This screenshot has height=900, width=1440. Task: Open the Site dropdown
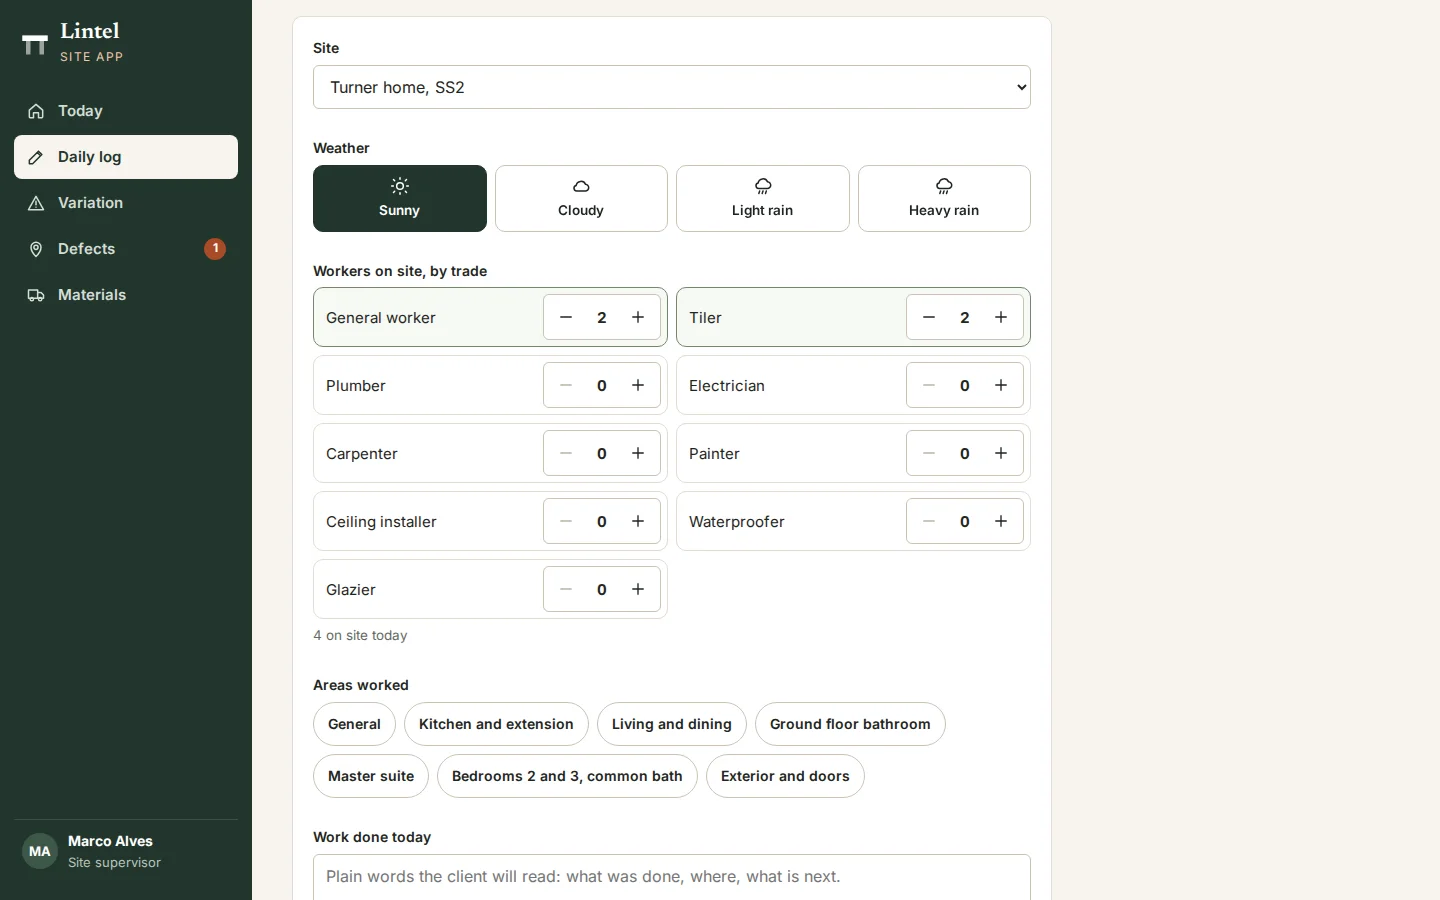coord(672,87)
